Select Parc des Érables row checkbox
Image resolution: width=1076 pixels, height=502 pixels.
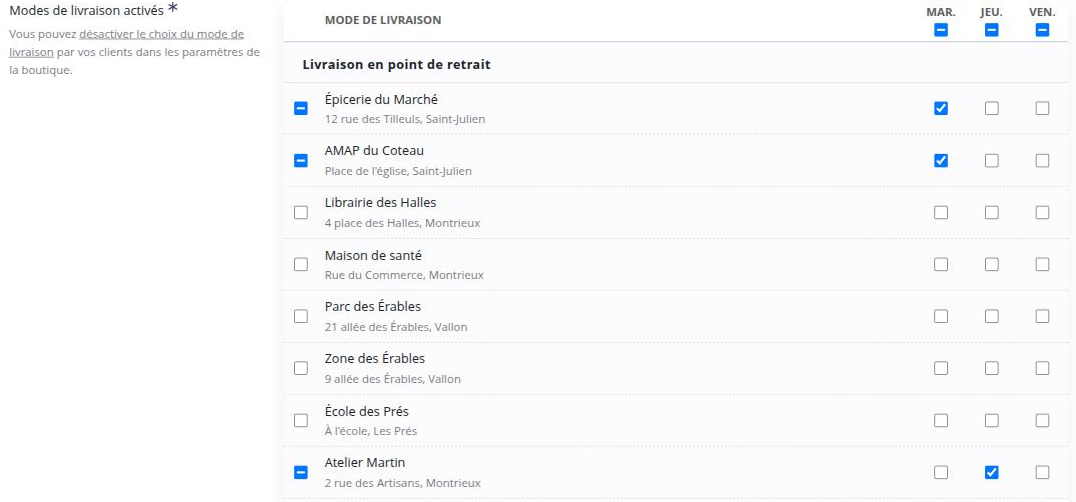coord(301,316)
